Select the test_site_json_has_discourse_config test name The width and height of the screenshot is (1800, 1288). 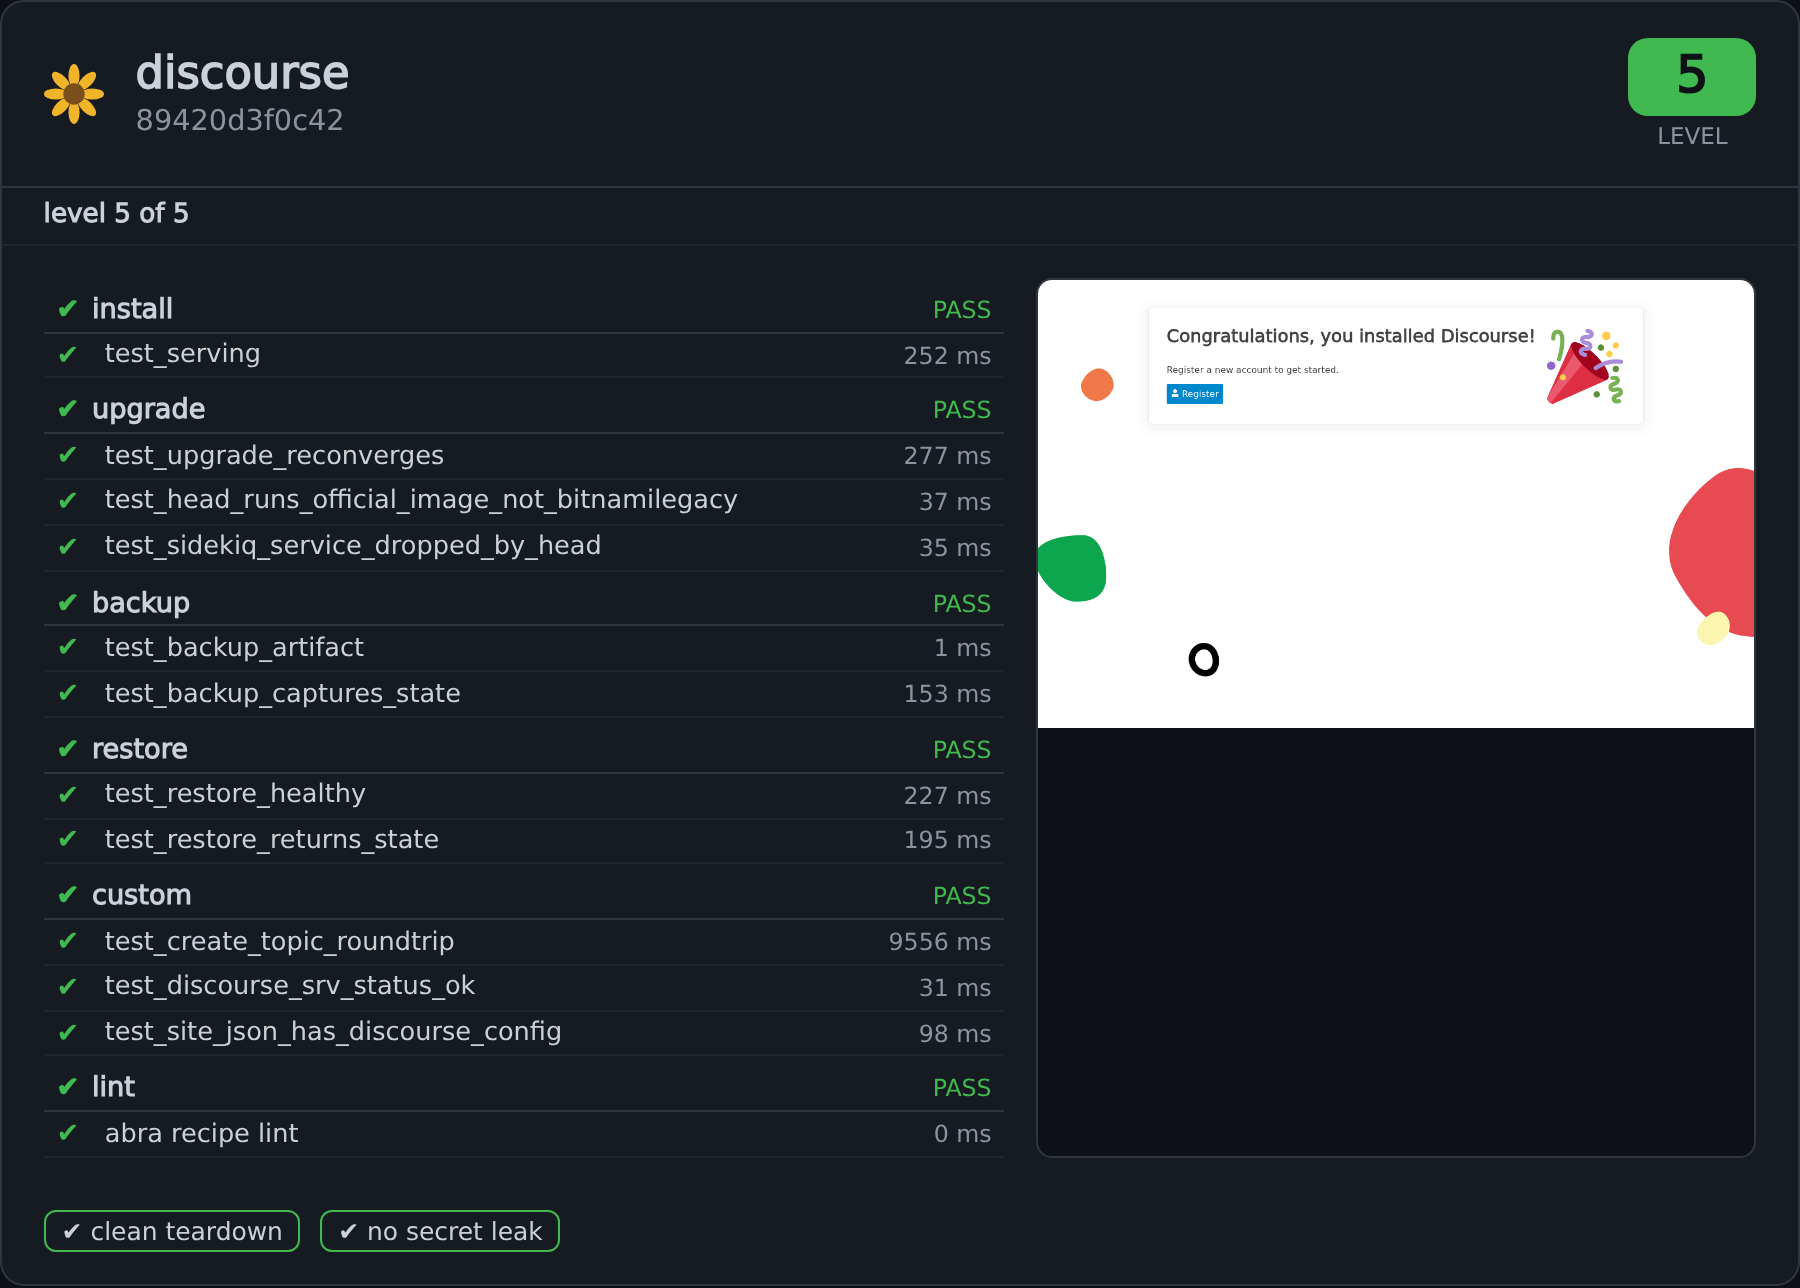[333, 1032]
